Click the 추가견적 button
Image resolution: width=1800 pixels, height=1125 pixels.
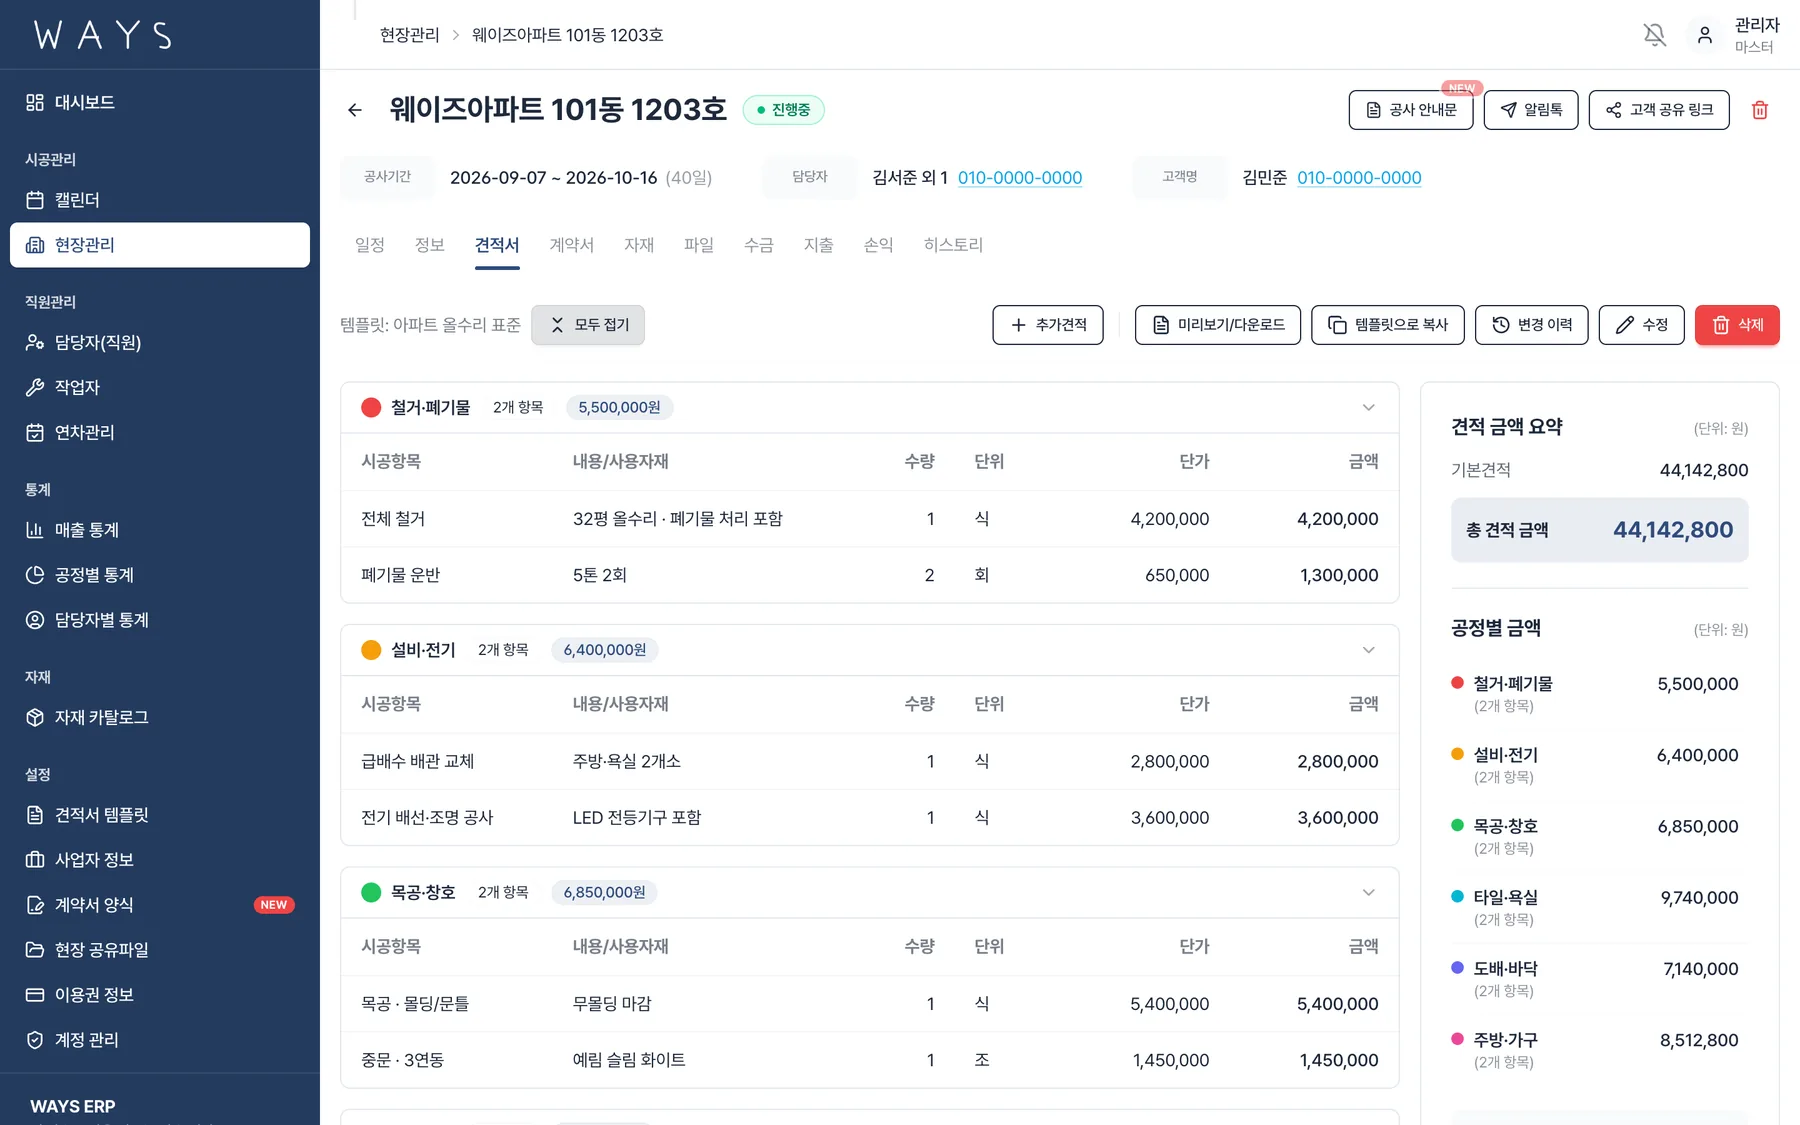[x=1048, y=325]
